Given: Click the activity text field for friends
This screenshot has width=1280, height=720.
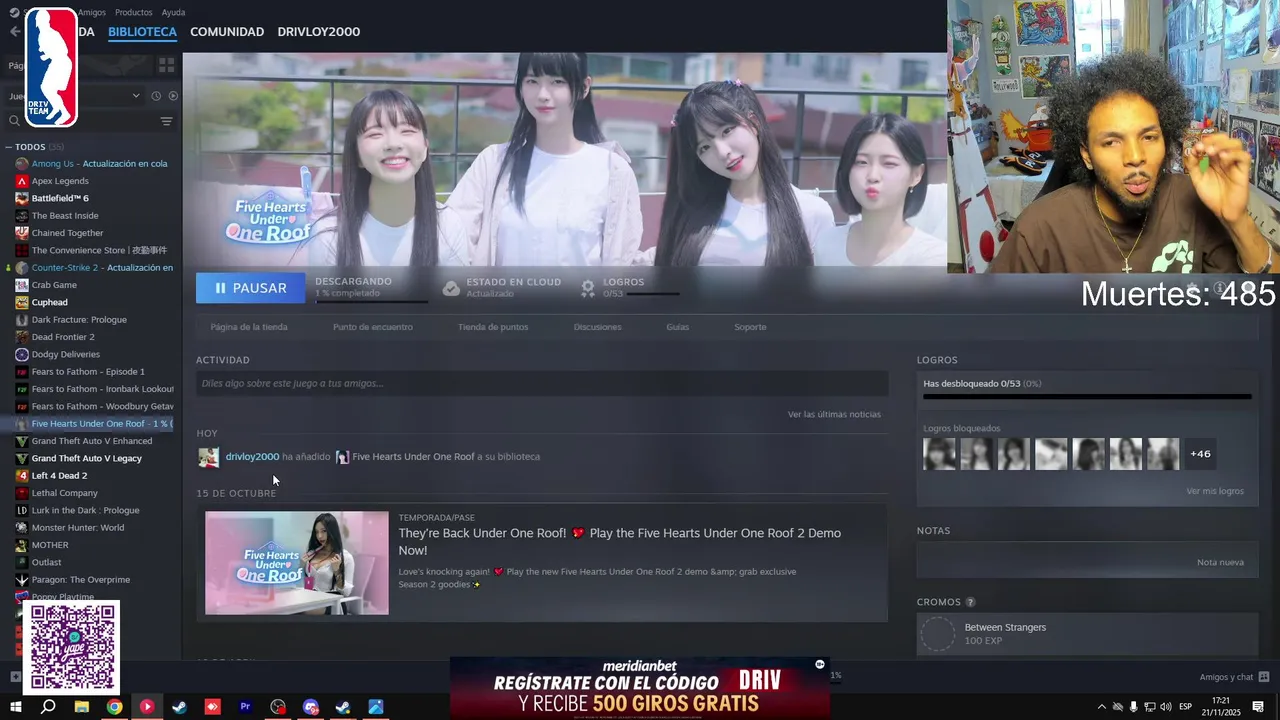Looking at the screenshot, I should pos(542,383).
